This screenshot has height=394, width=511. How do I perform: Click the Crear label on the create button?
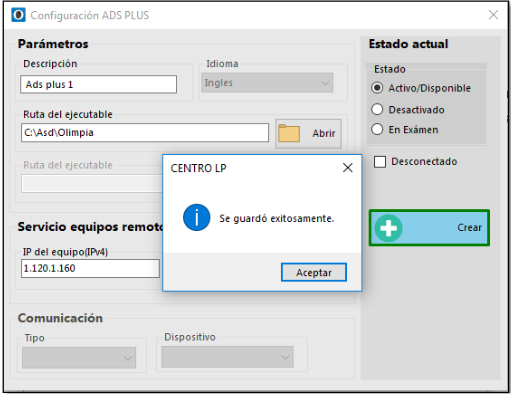pos(469,228)
